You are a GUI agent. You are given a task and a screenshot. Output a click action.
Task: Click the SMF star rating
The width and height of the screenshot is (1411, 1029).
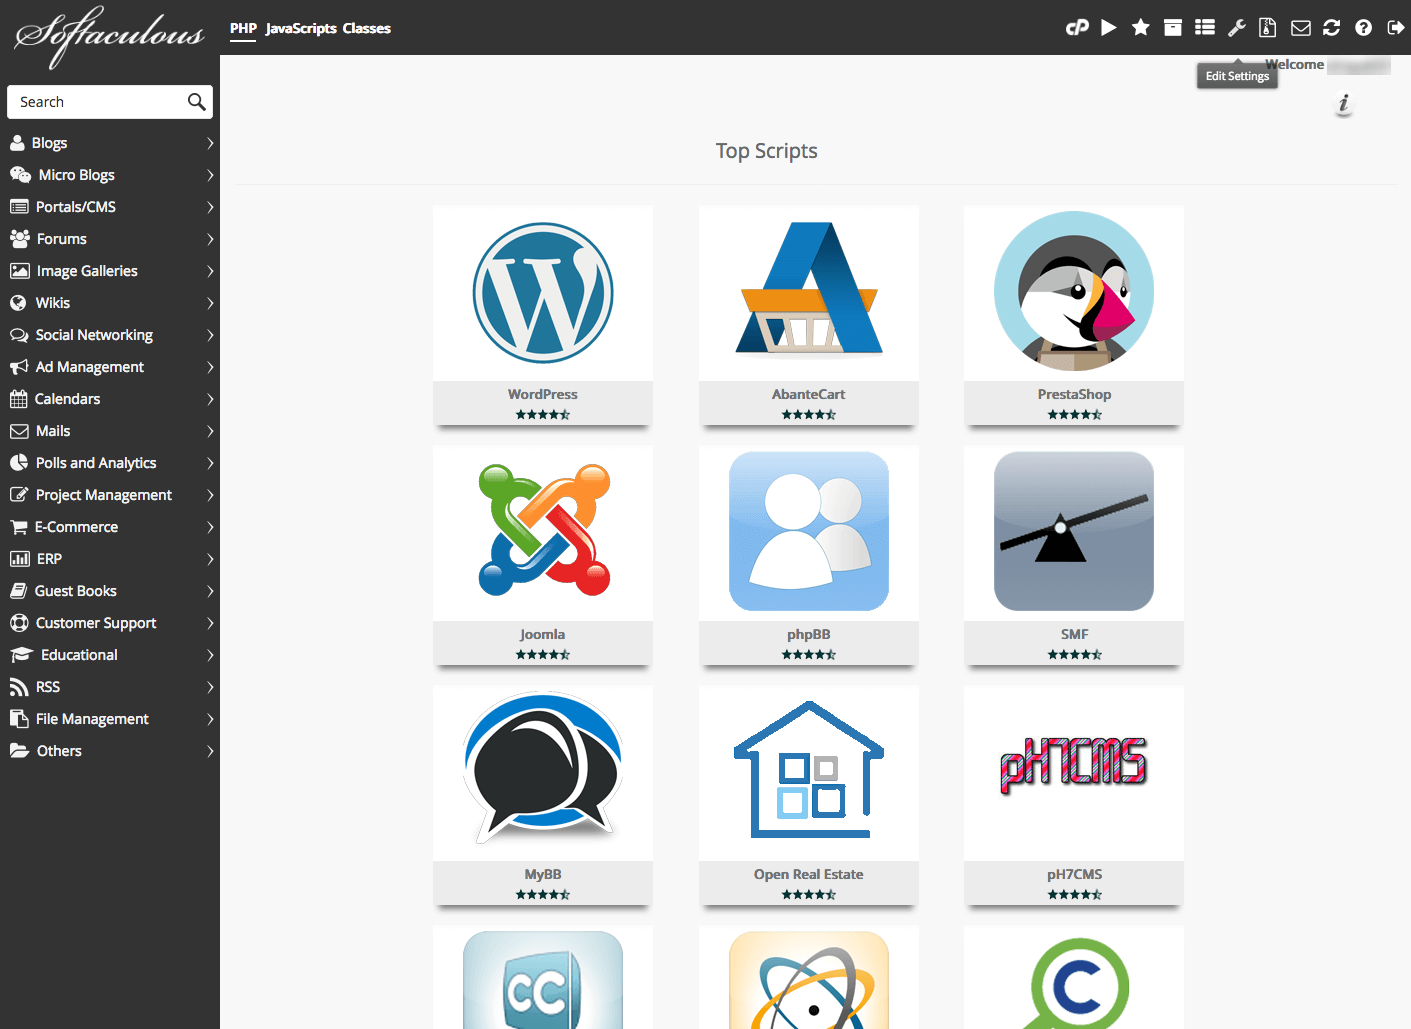coord(1074,654)
